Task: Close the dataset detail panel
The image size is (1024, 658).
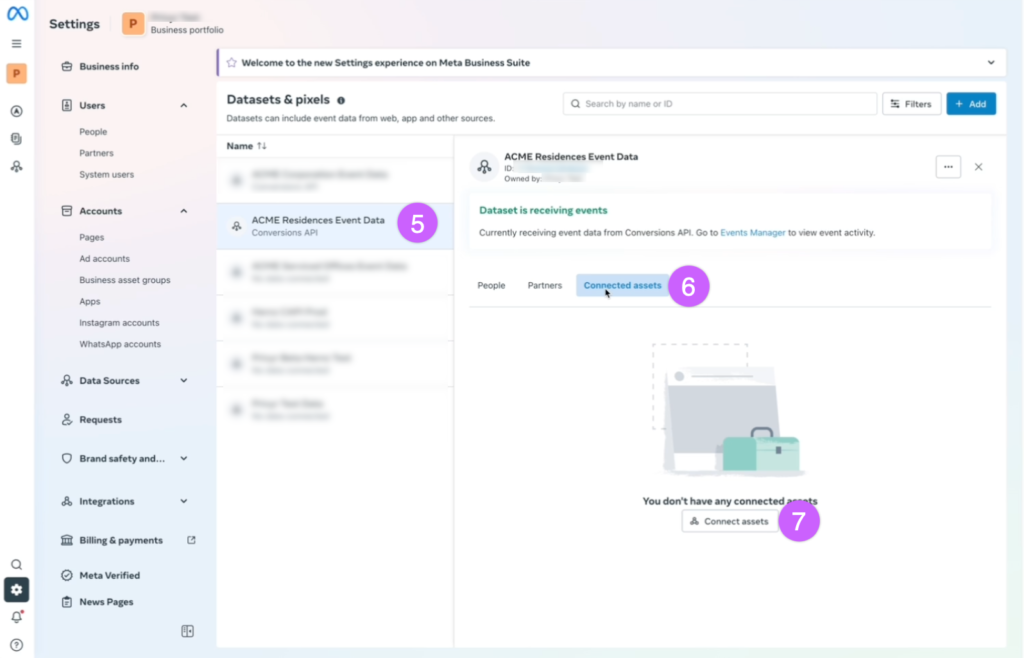Action: coord(978,167)
